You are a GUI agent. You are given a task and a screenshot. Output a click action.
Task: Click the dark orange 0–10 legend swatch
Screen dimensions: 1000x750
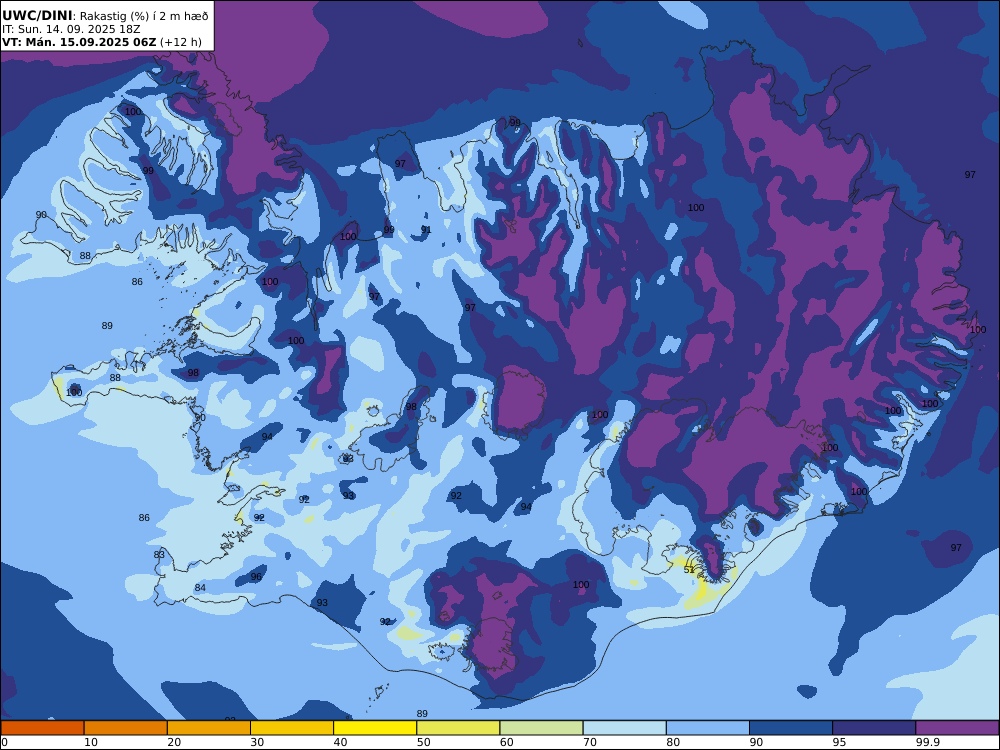tap(42, 728)
